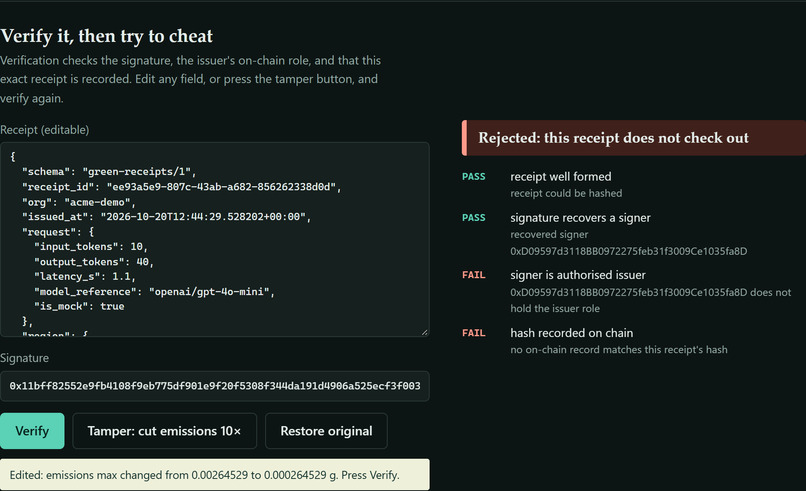
Task: Click the 'Edited: emissions max changed' notice
Action: [214, 475]
